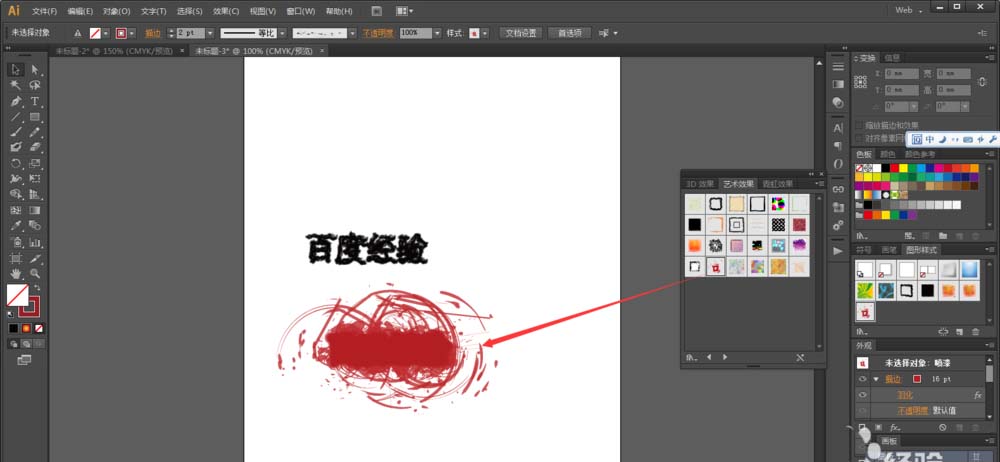
Task: Click Clear Appearance icon in Appearance panel
Action: (x=943, y=428)
